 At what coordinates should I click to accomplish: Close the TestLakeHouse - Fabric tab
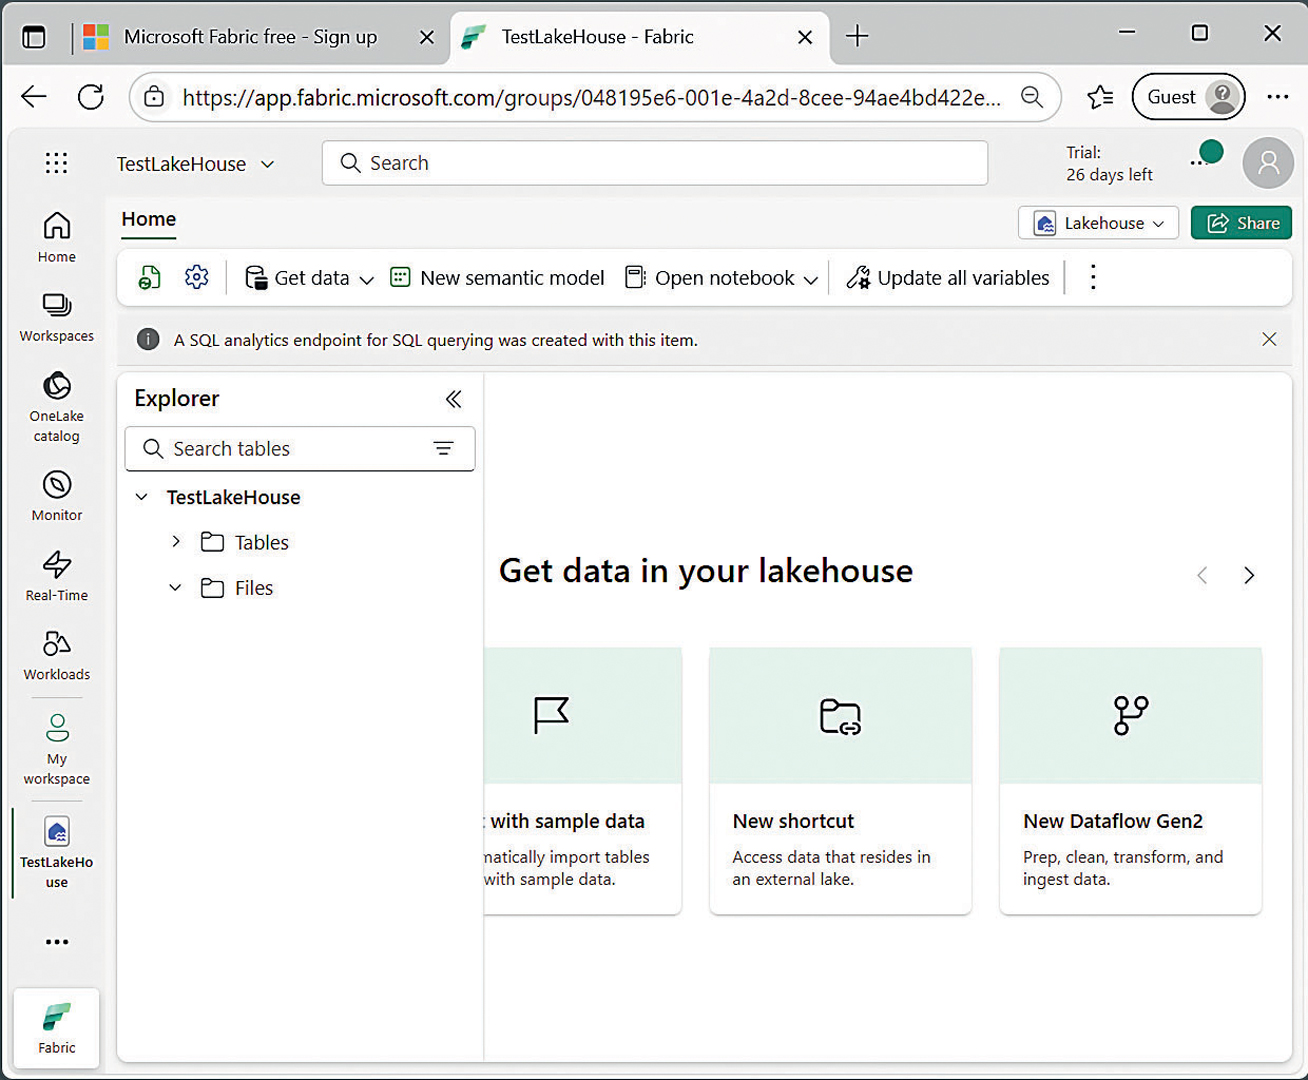(805, 37)
